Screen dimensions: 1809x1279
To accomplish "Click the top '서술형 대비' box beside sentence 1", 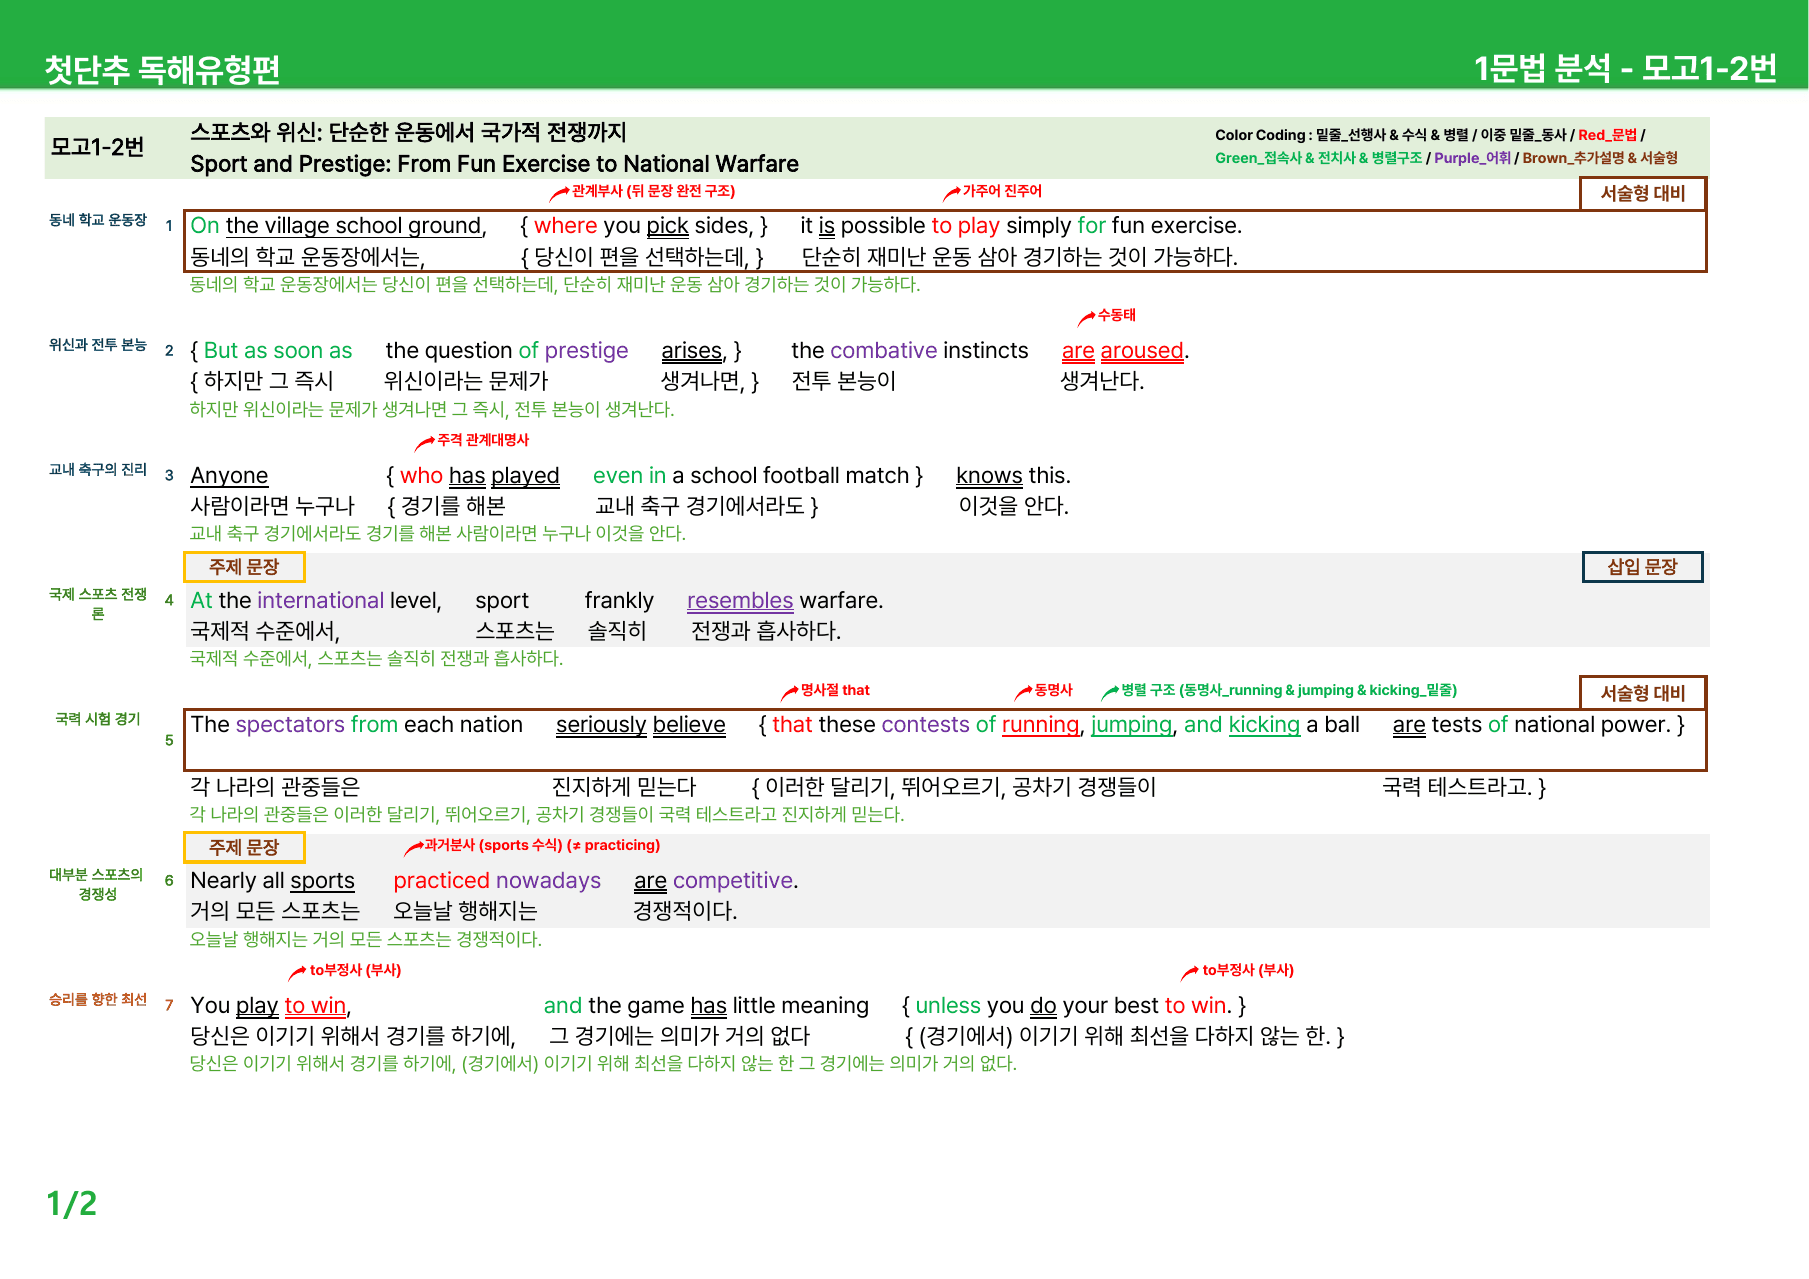I will 1643,193.
